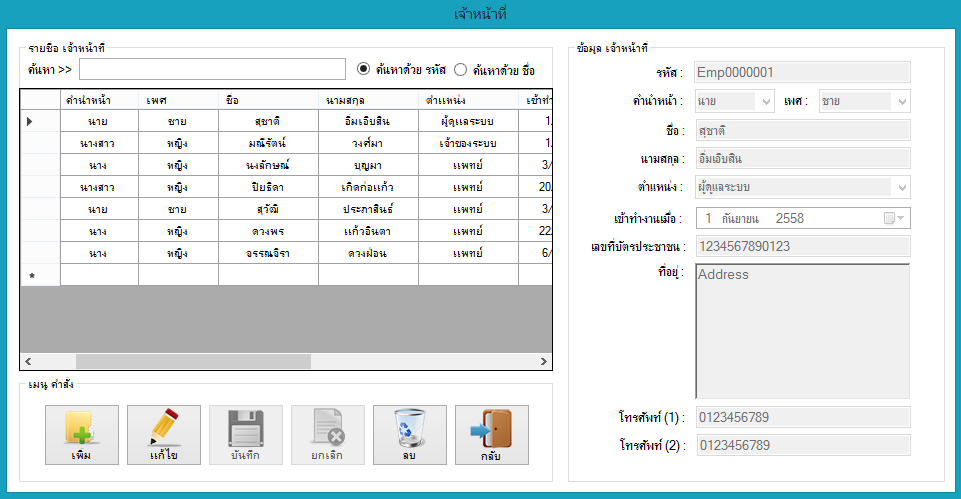This screenshot has width=961, height=499.
Task: Click the scroll left arrow of the table
Action: point(28,361)
